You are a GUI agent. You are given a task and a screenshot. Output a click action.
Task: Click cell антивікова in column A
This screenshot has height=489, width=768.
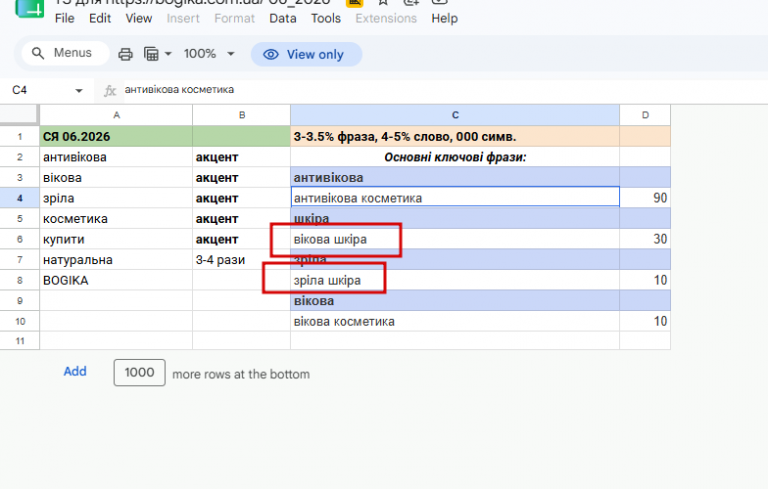(116, 157)
